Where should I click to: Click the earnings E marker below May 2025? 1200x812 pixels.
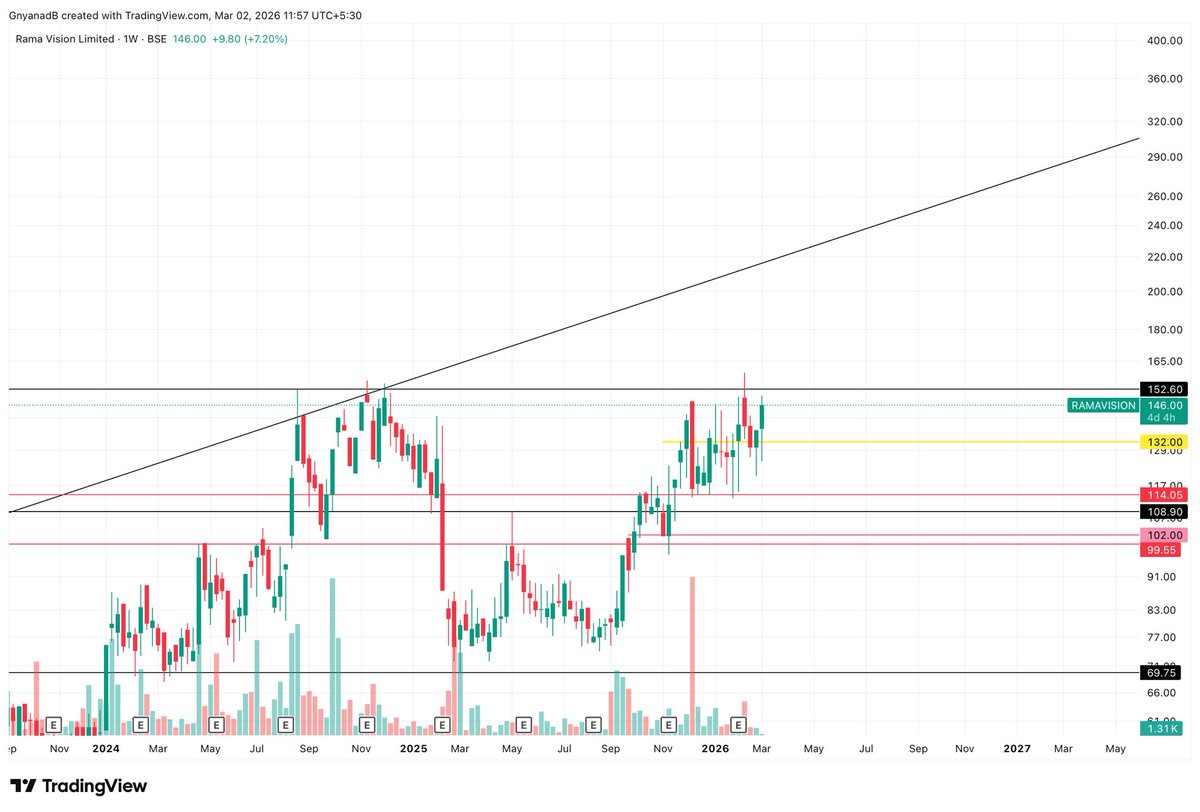coord(522,723)
